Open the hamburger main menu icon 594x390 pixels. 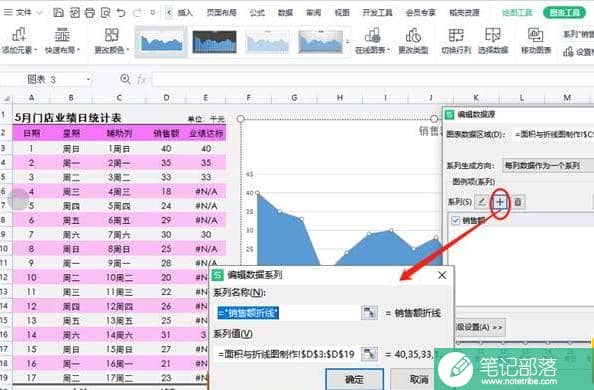[x=8, y=13]
